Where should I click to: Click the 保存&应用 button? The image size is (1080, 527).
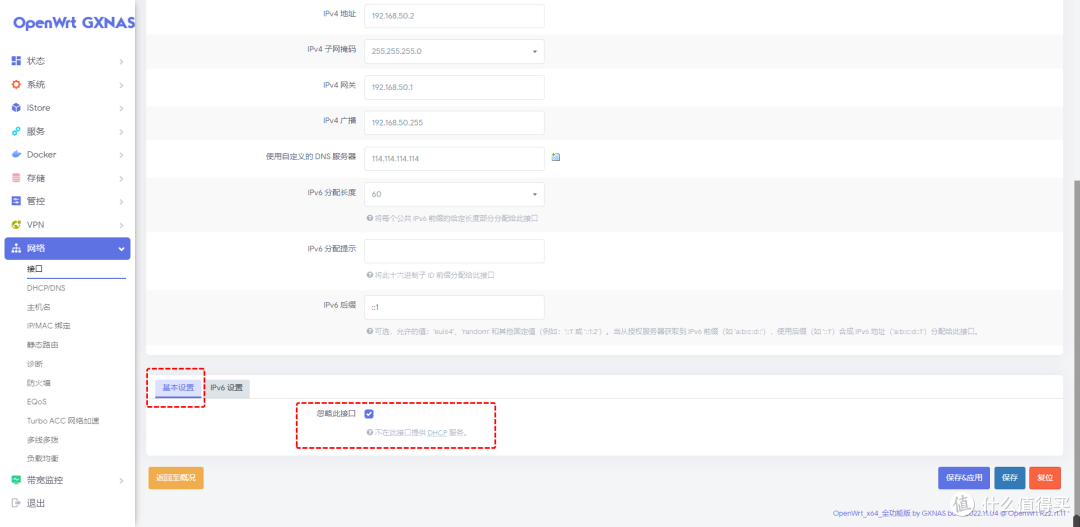tap(964, 477)
